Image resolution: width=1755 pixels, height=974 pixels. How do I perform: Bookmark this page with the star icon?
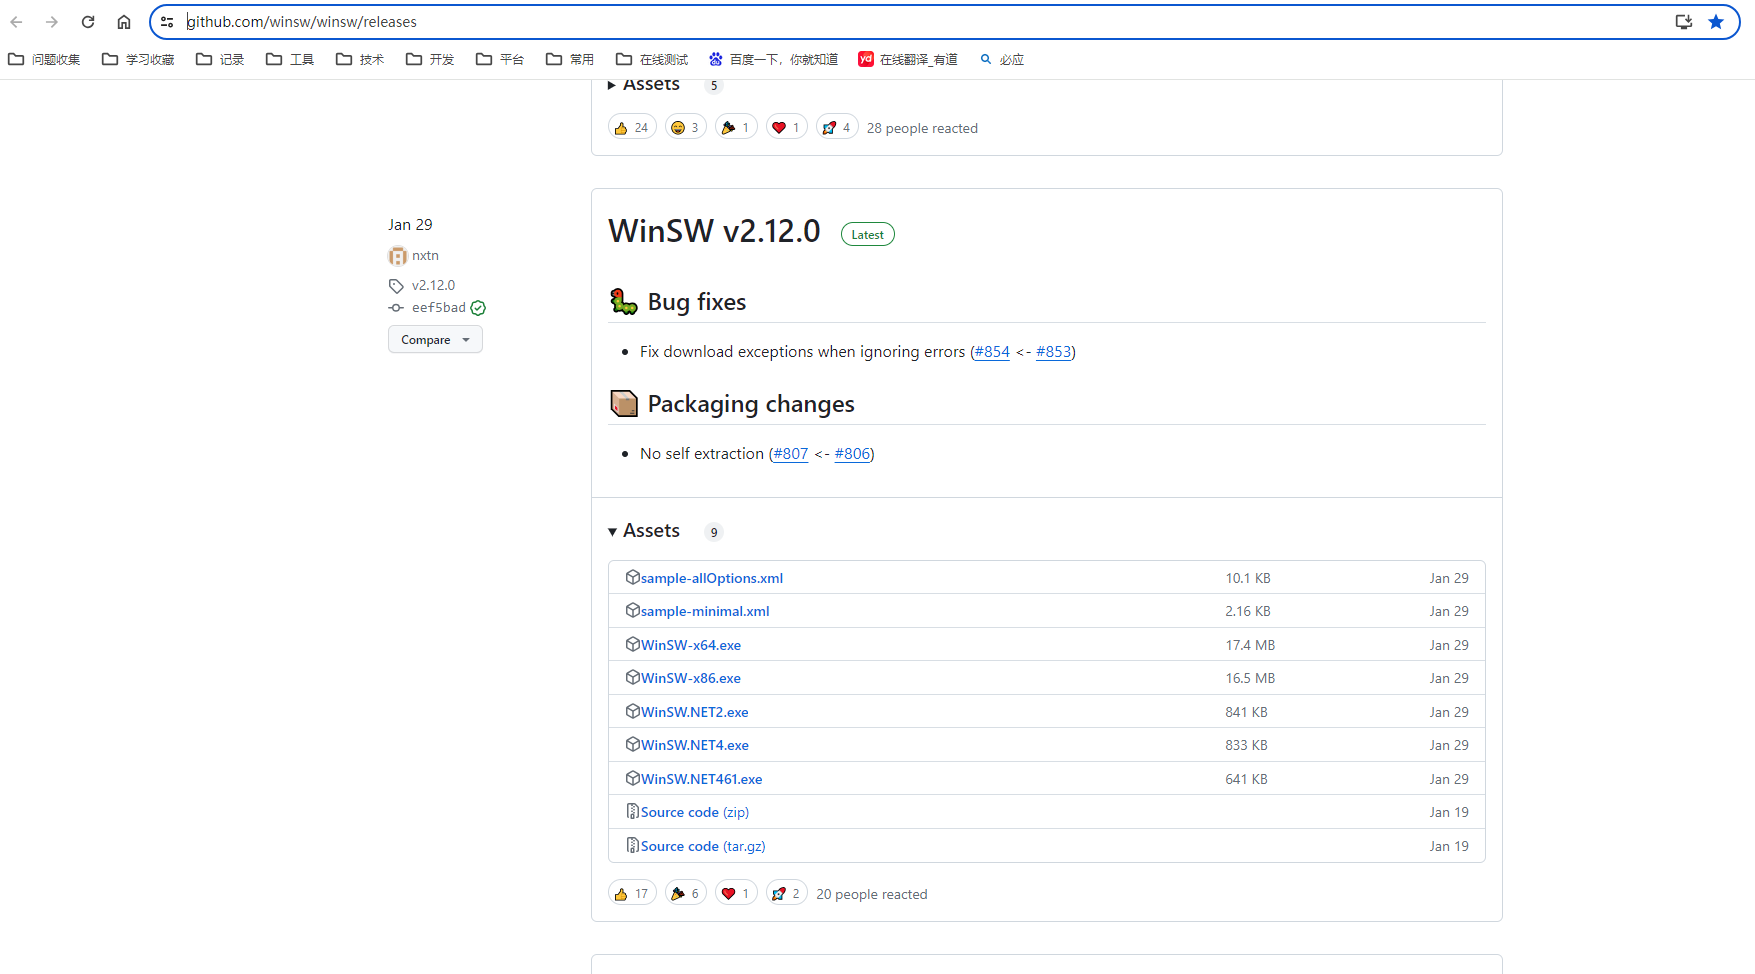click(x=1716, y=22)
